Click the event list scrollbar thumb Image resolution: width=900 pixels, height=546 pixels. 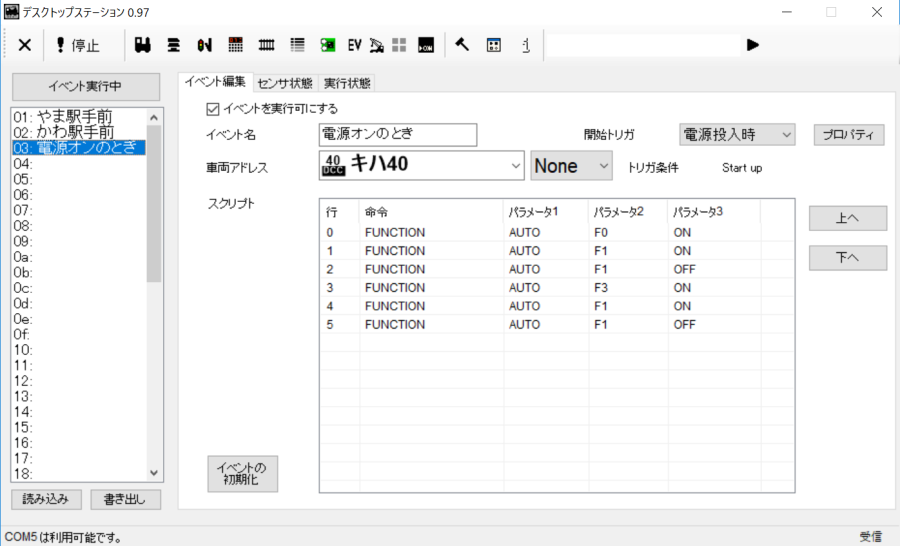point(154,204)
